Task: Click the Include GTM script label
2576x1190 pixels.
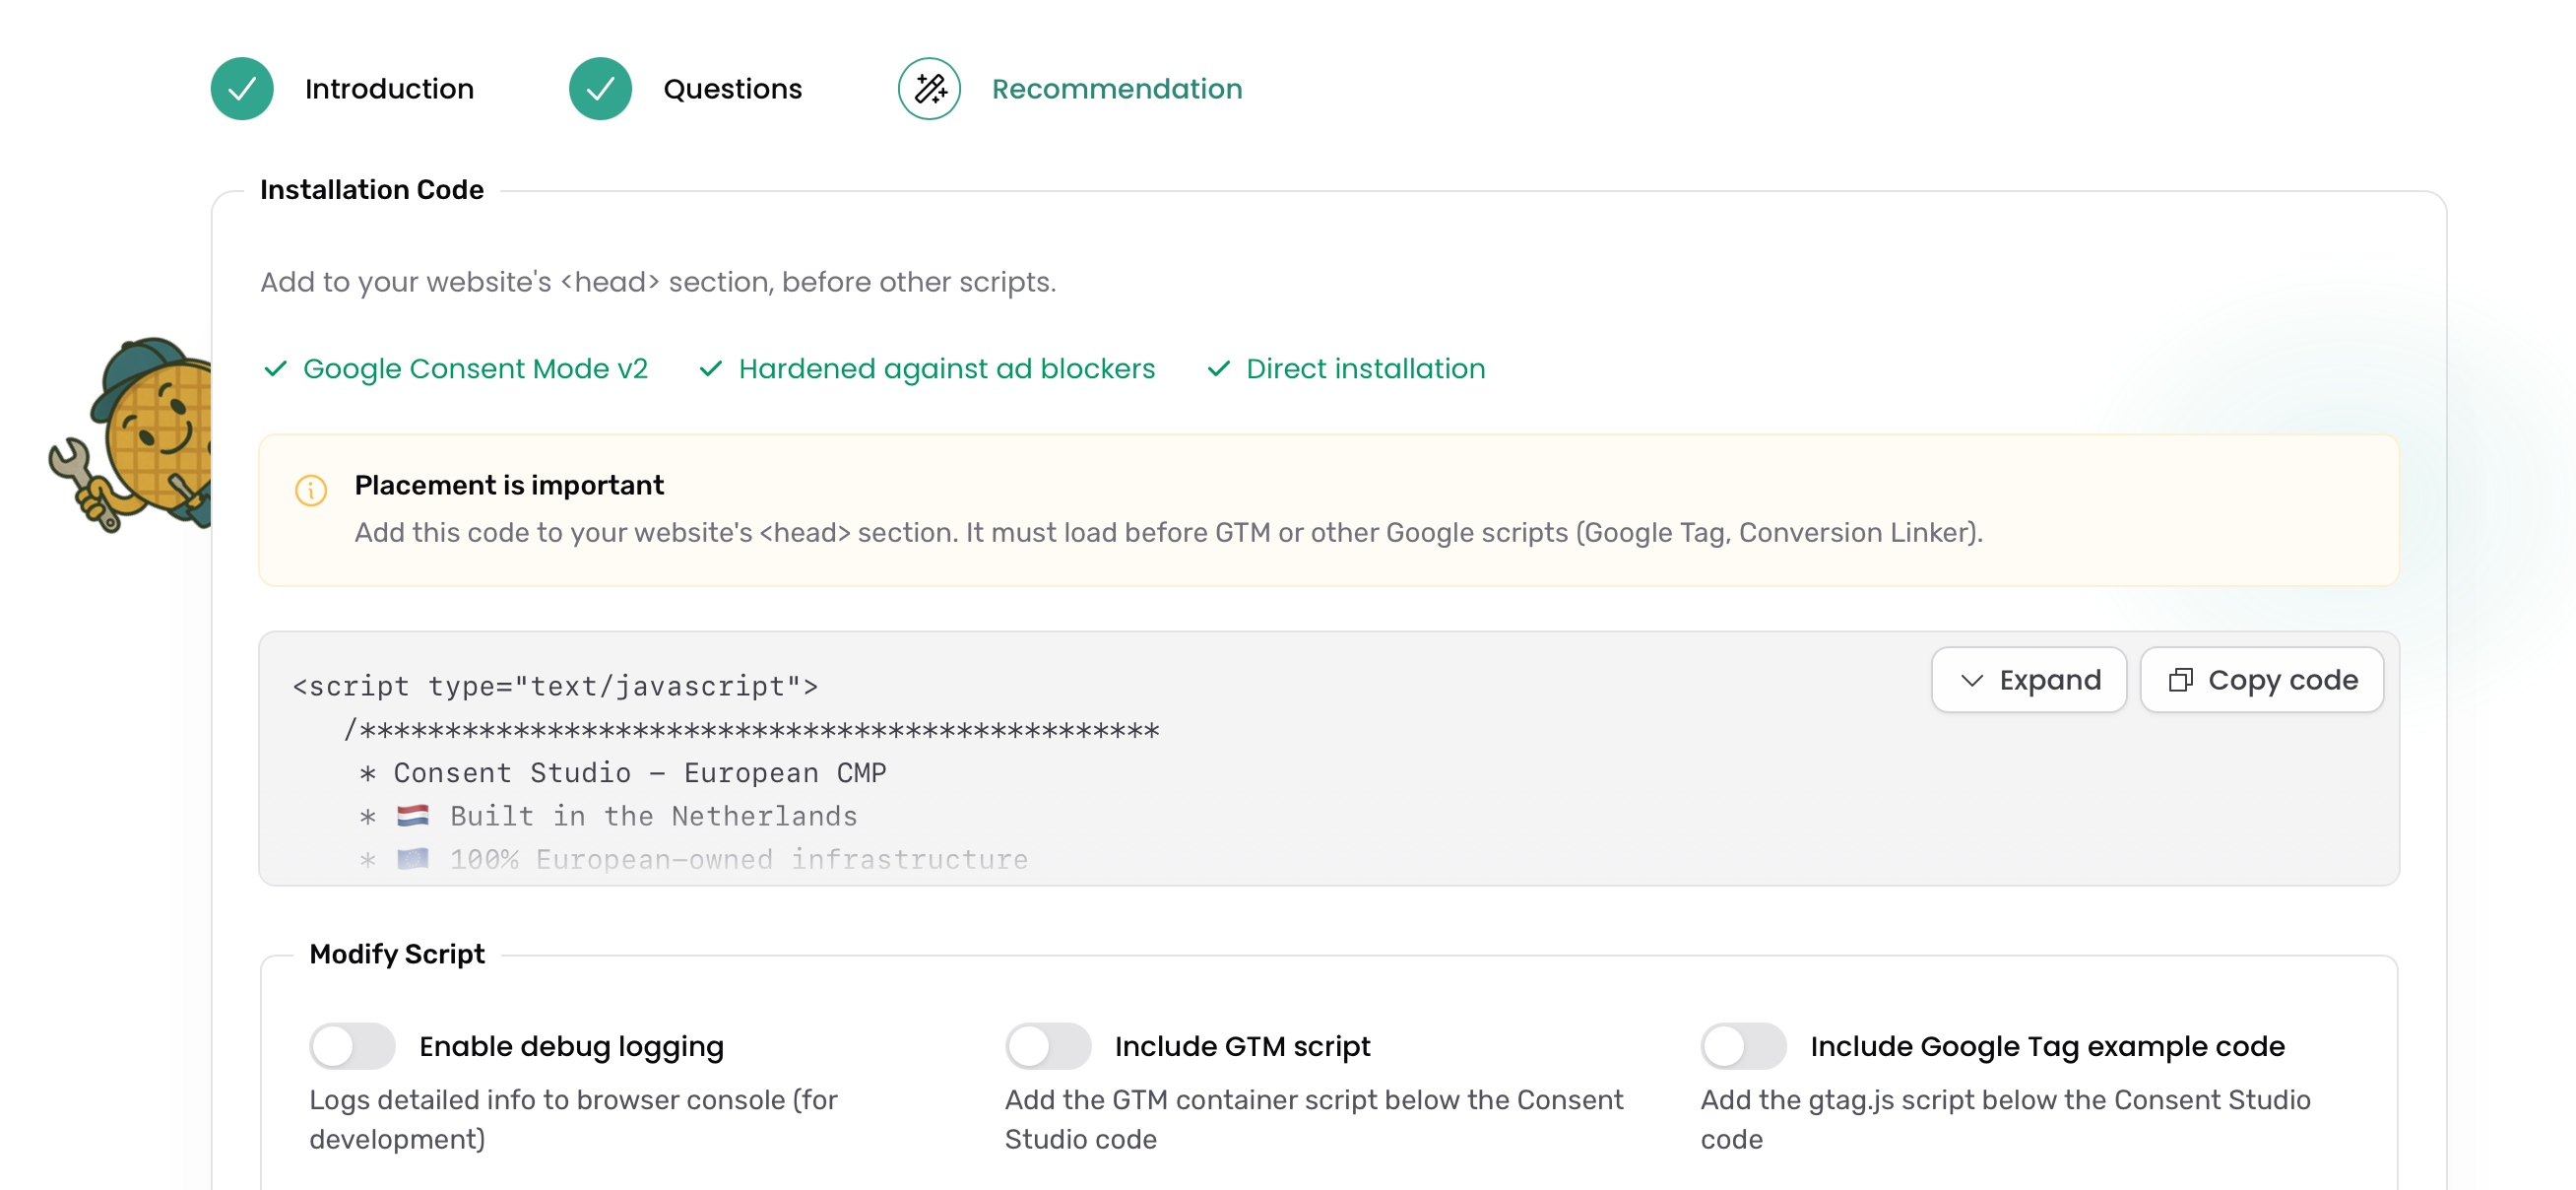Action: click(1242, 1046)
